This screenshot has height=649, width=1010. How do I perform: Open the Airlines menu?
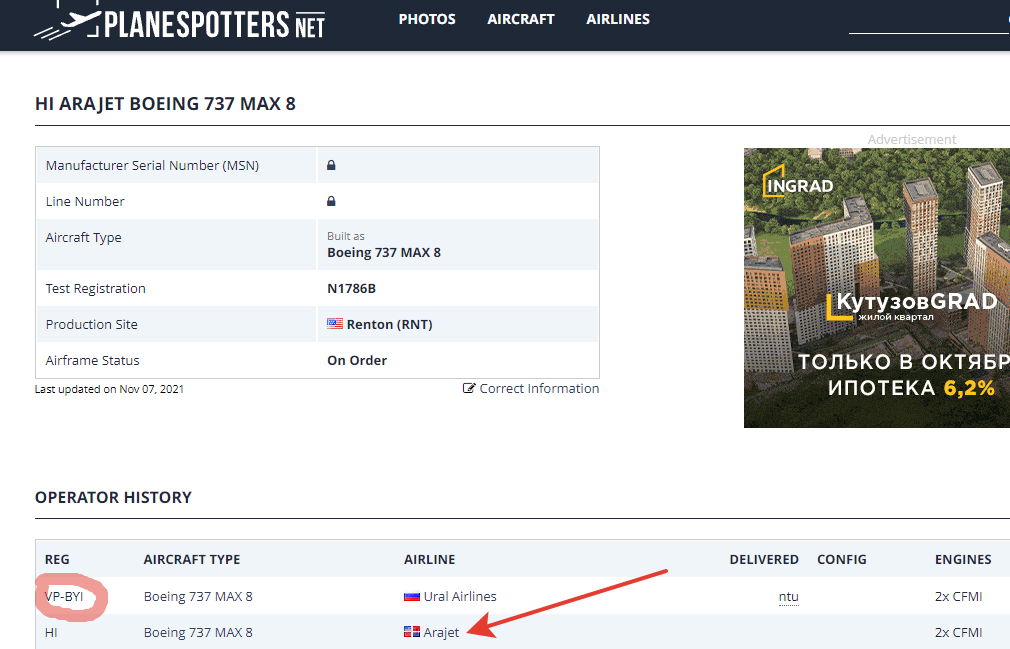coord(618,19)
